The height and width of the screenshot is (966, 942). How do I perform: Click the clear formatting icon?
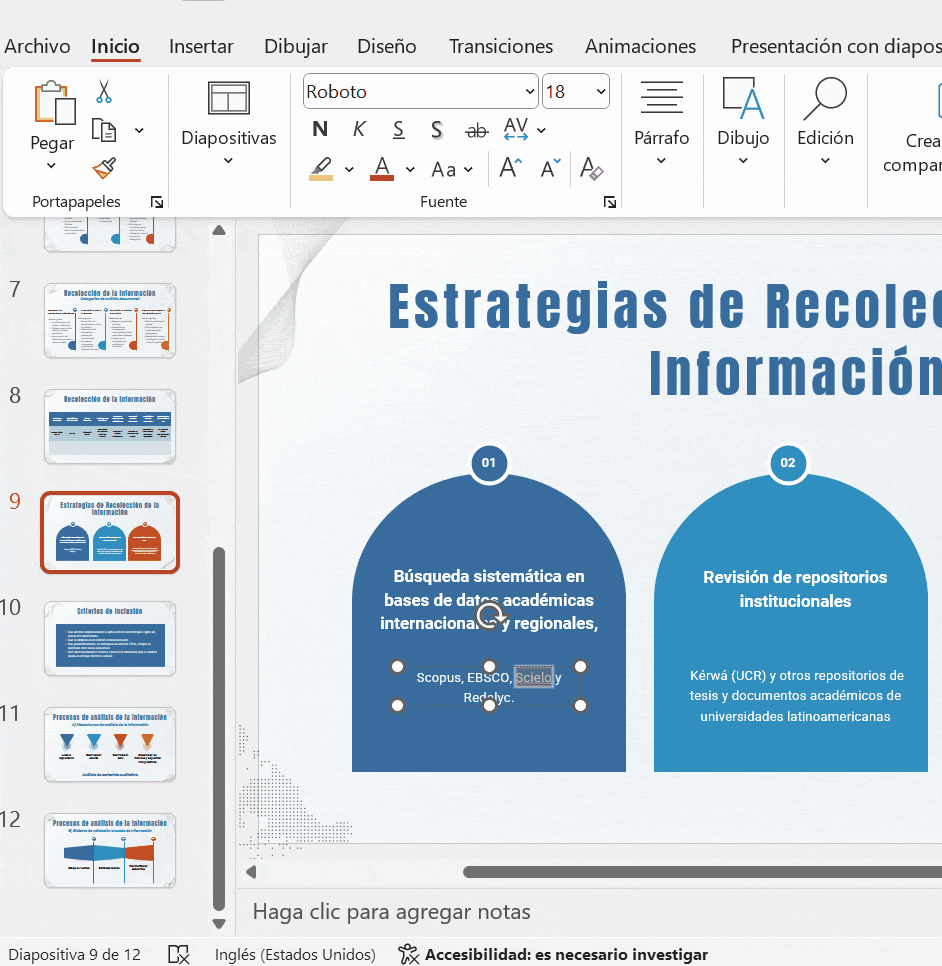pos(592,169)
